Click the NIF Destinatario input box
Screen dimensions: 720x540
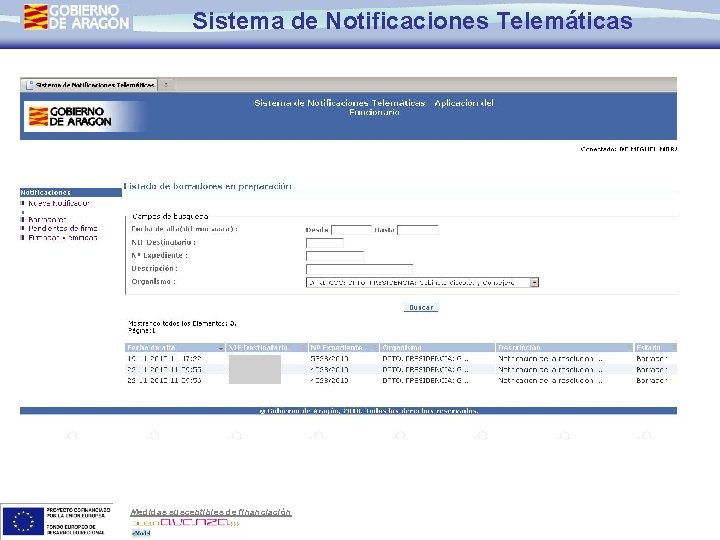tap(325, 243)
